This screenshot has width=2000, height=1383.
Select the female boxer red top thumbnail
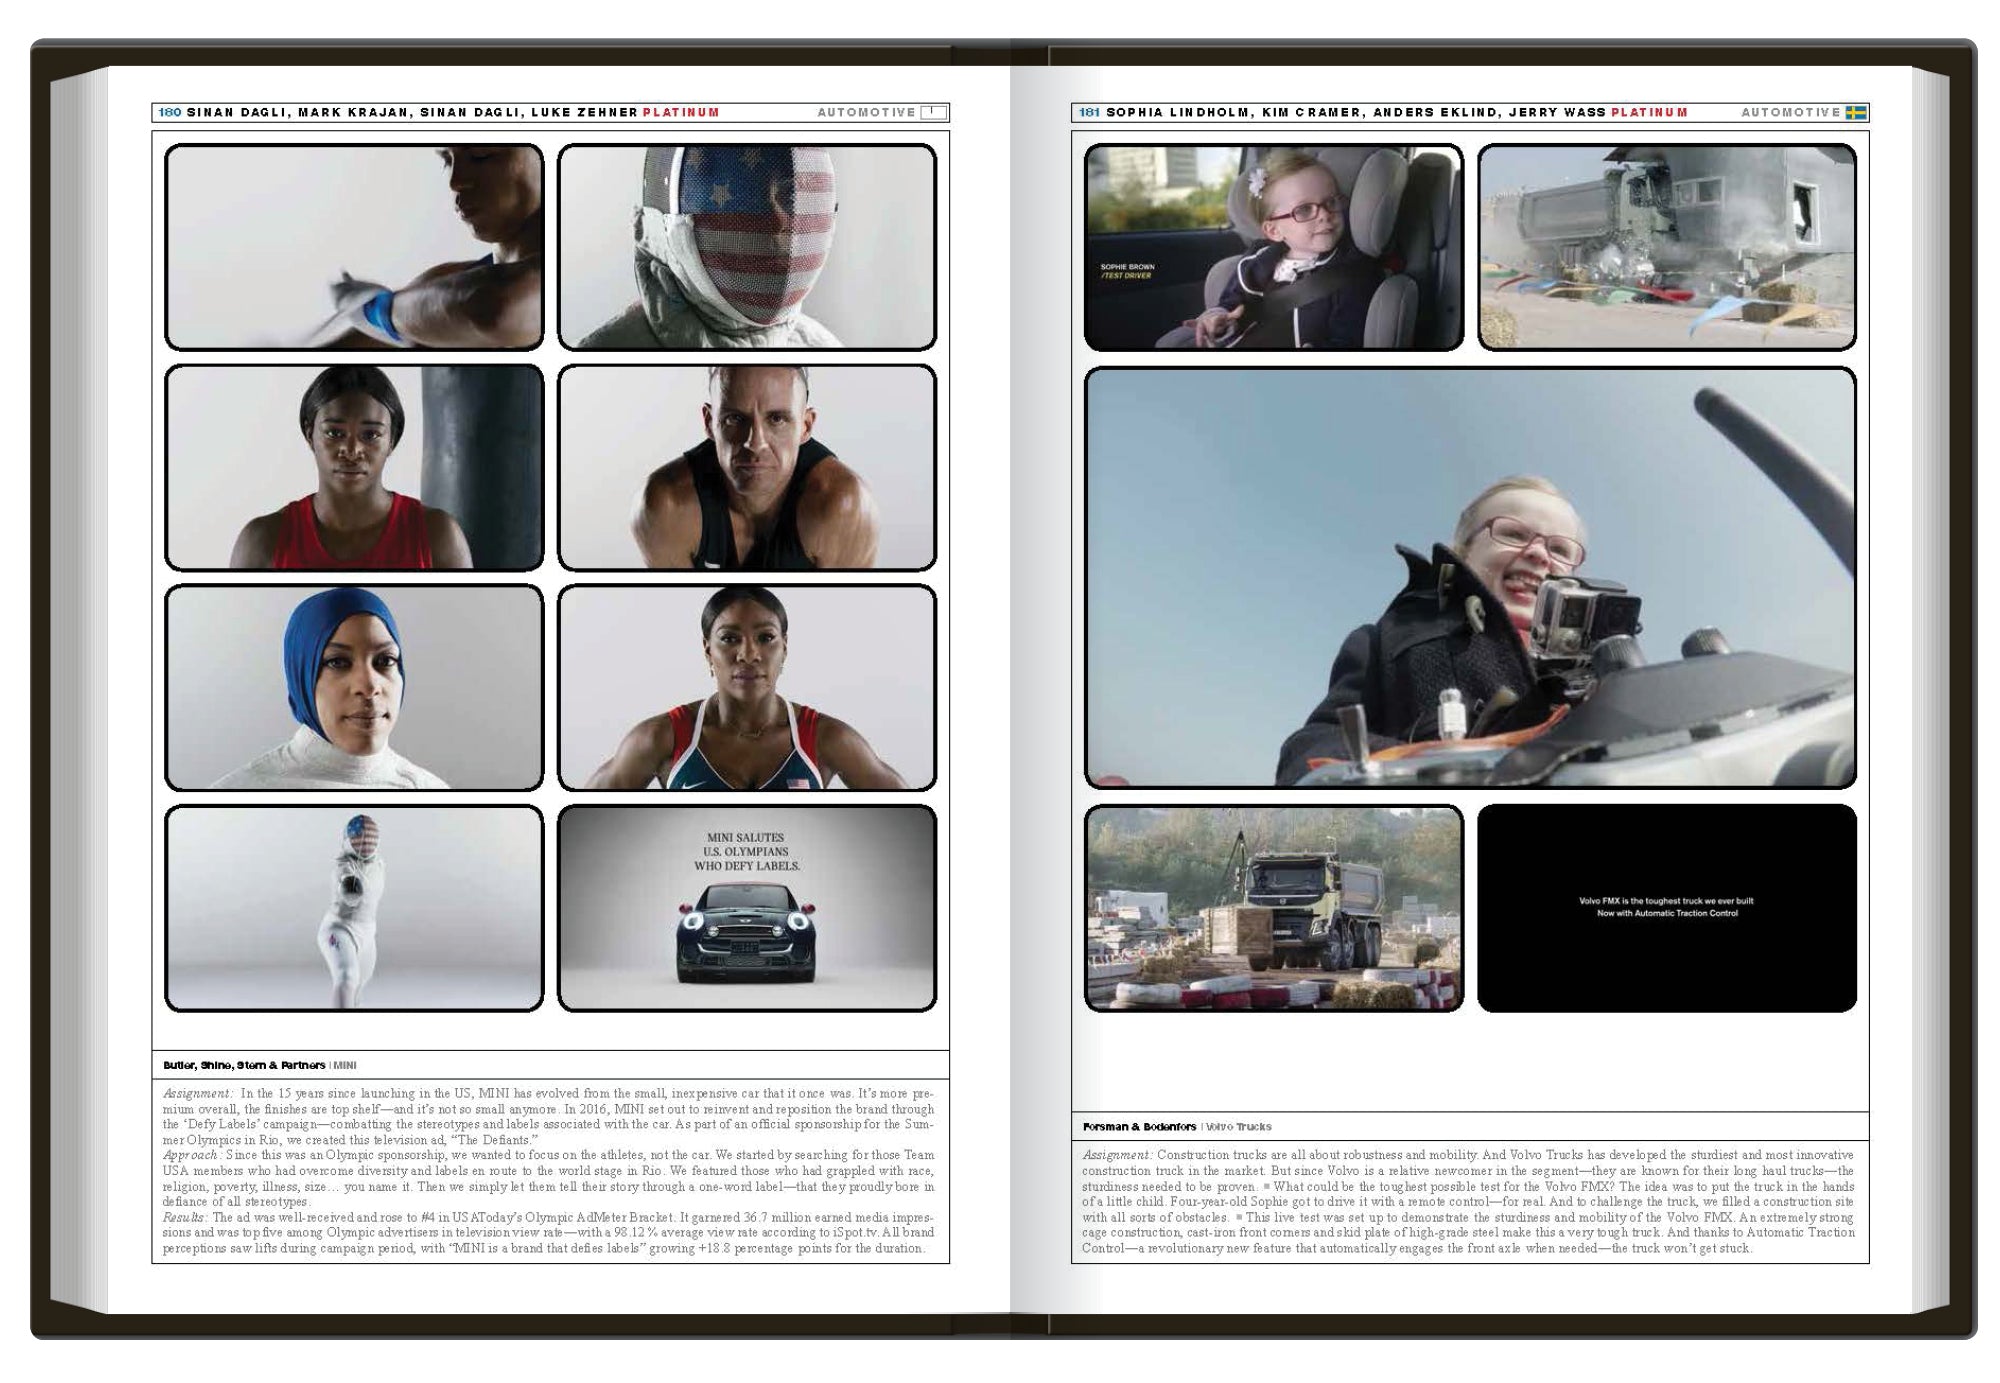point(354,467)
